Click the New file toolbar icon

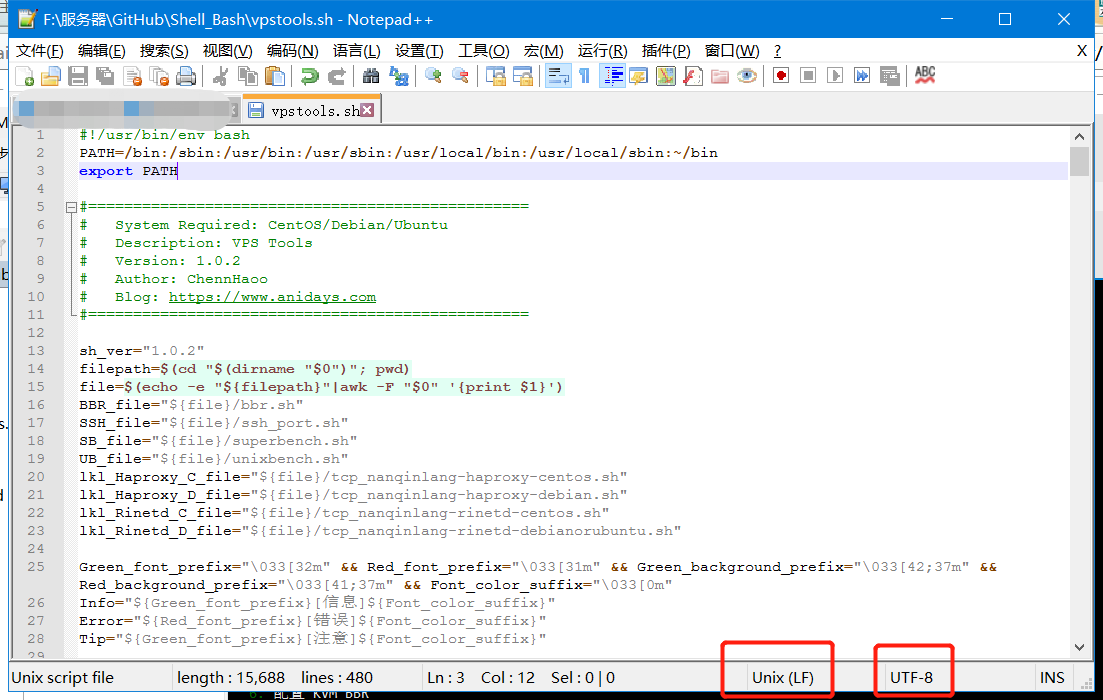[x=25, y=76]
